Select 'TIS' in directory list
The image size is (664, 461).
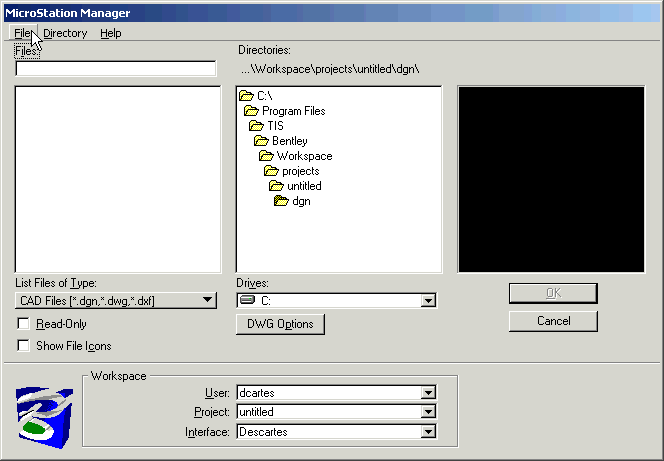coord(275,126)
